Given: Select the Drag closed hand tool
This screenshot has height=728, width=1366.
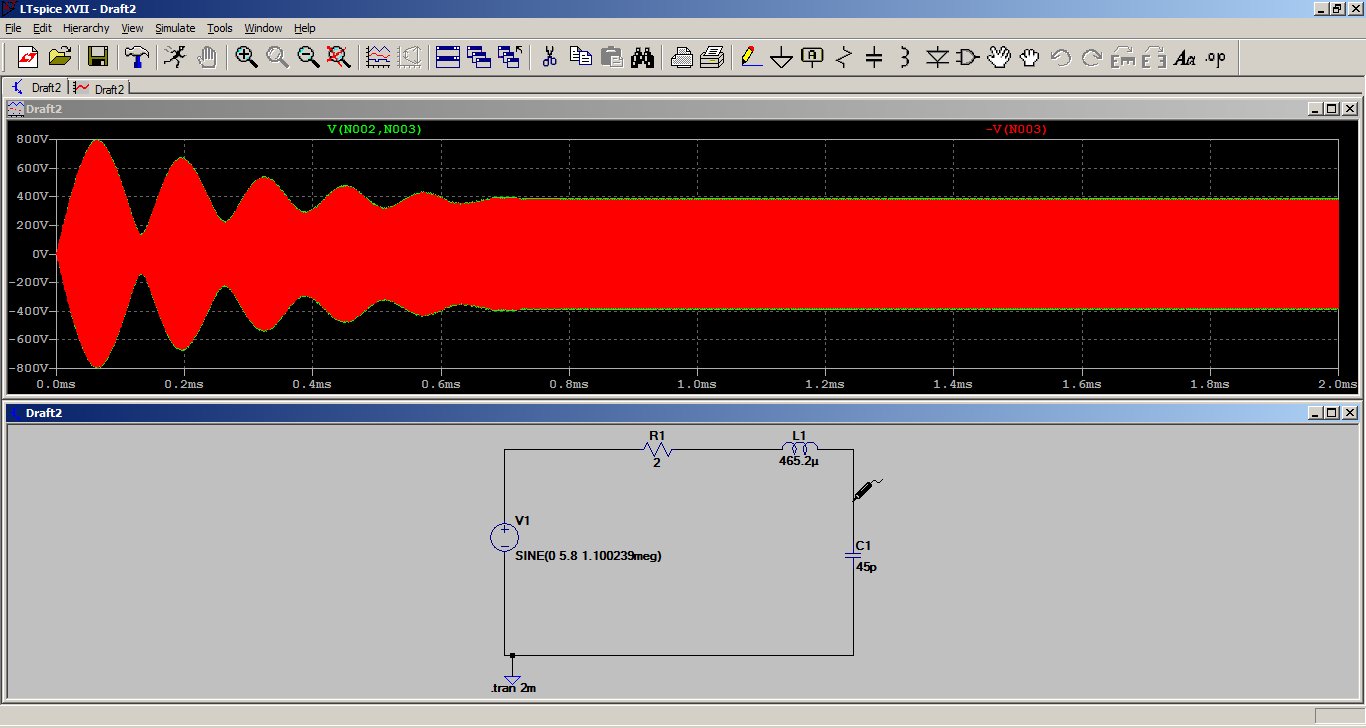Looking at the screenshot, I should [x=1030, y=57].
